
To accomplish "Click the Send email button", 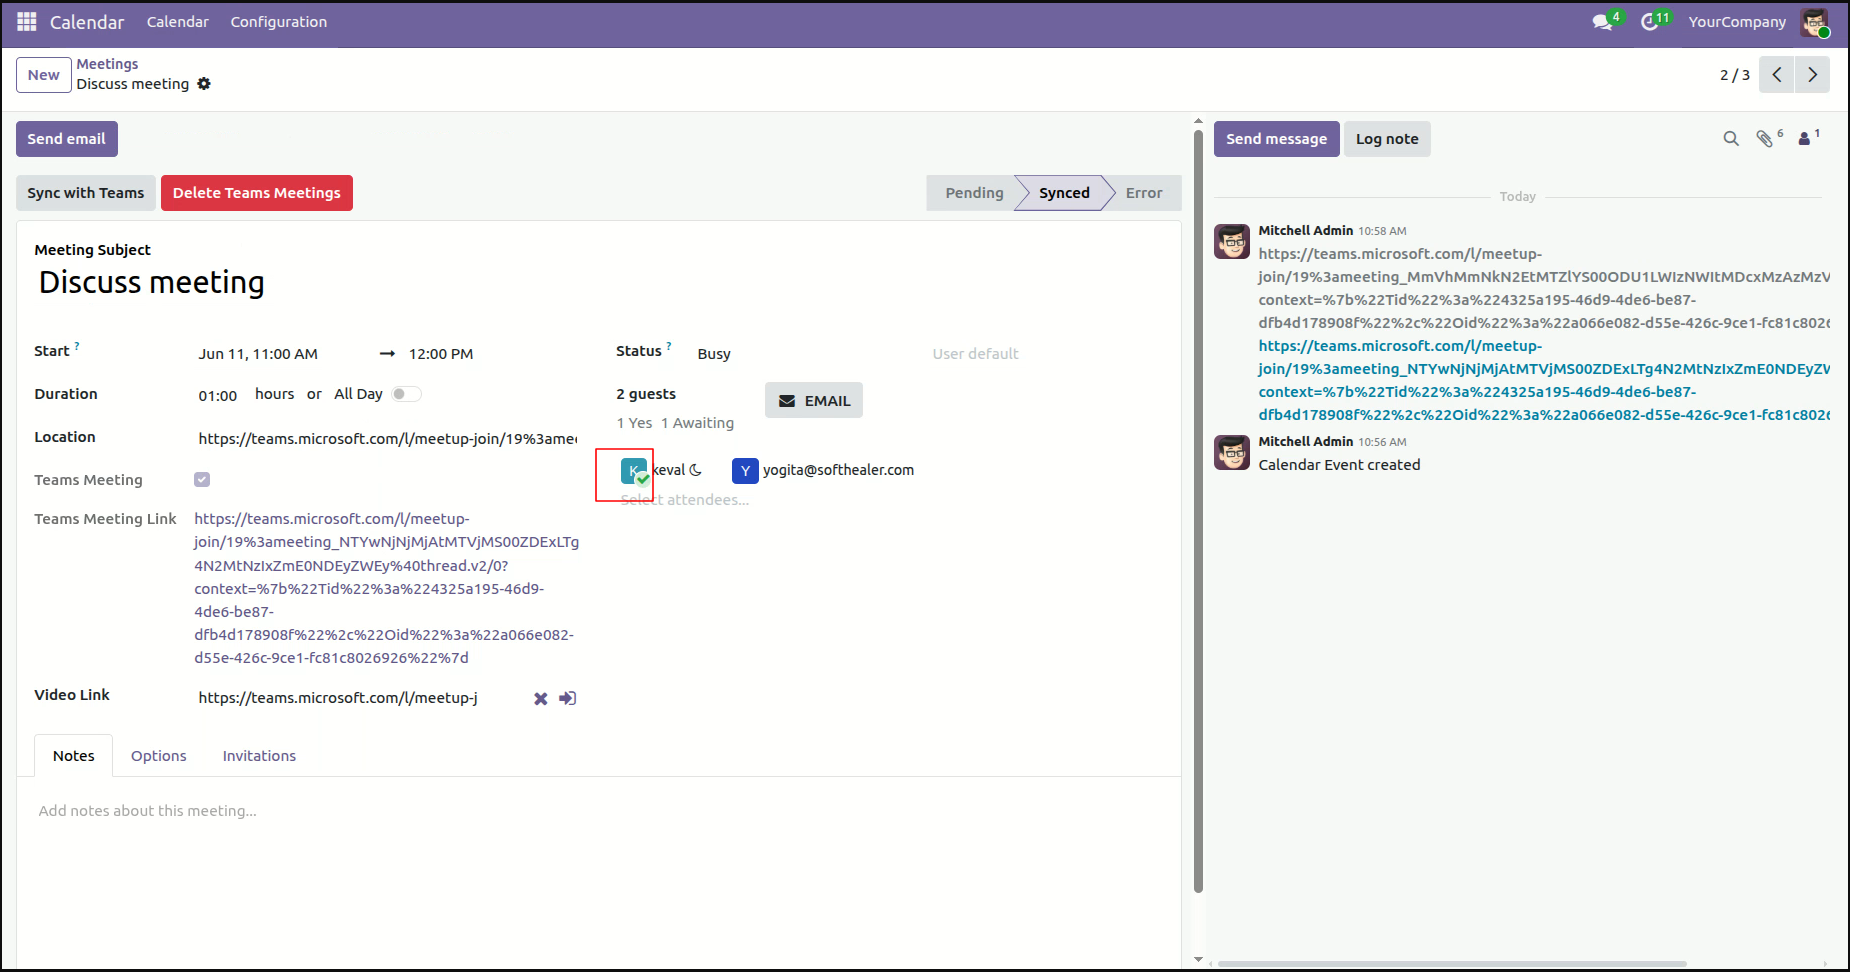I will pyautogui.click(x=67, y=139).
